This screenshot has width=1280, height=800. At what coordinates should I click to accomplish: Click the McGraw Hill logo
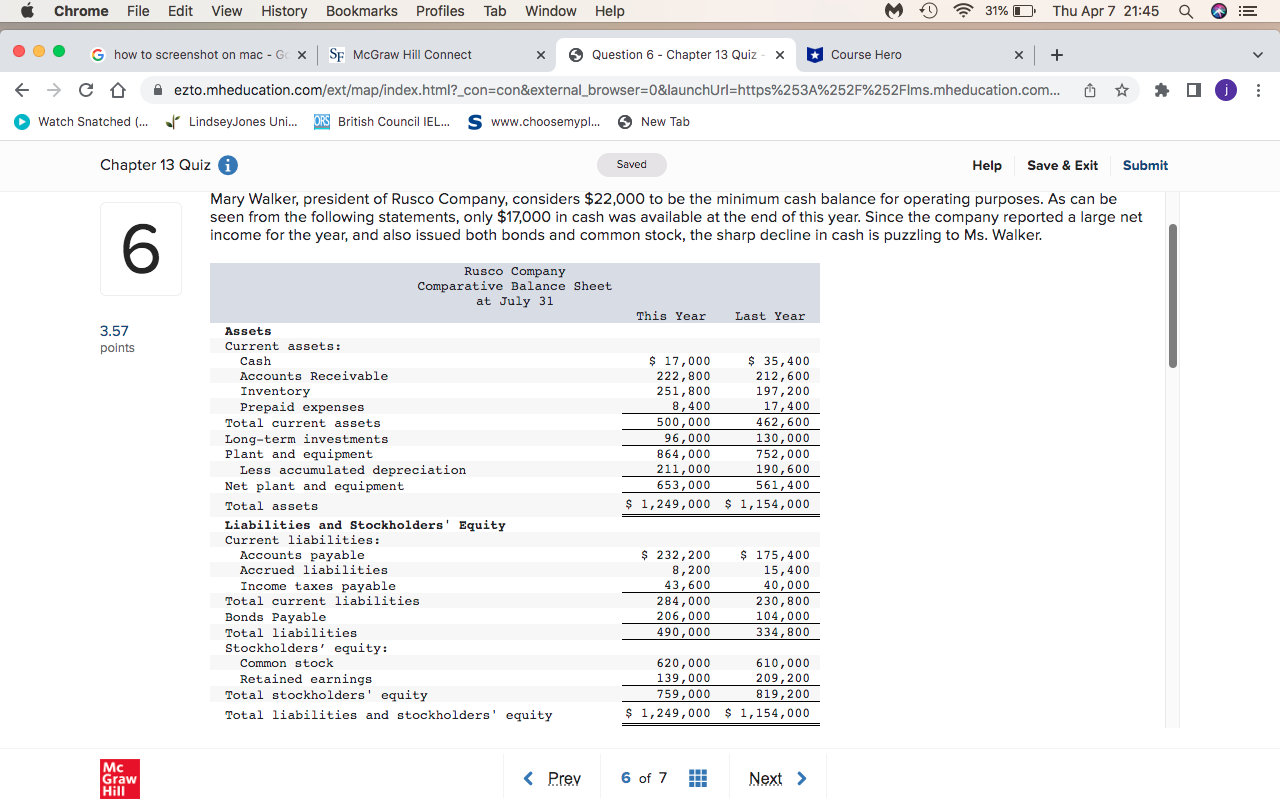[x=120, y=779]
